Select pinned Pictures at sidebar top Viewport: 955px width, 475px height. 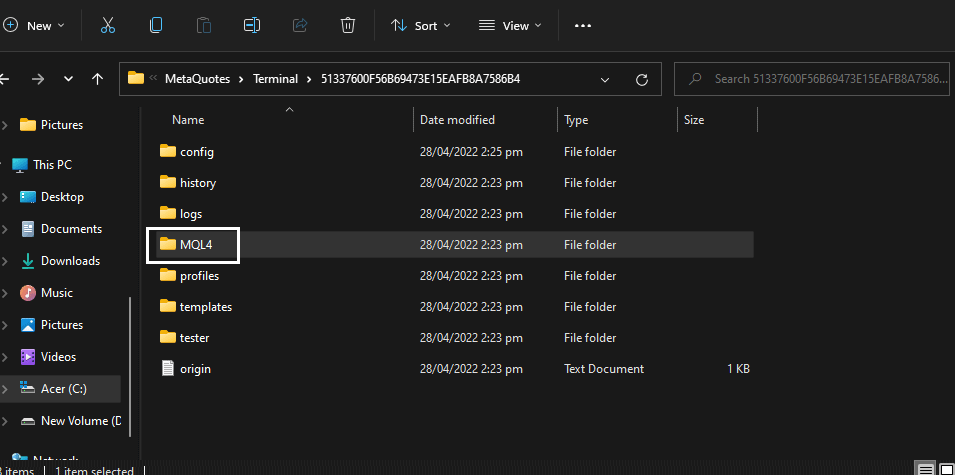pyautogui.click(x=62, y=125)
